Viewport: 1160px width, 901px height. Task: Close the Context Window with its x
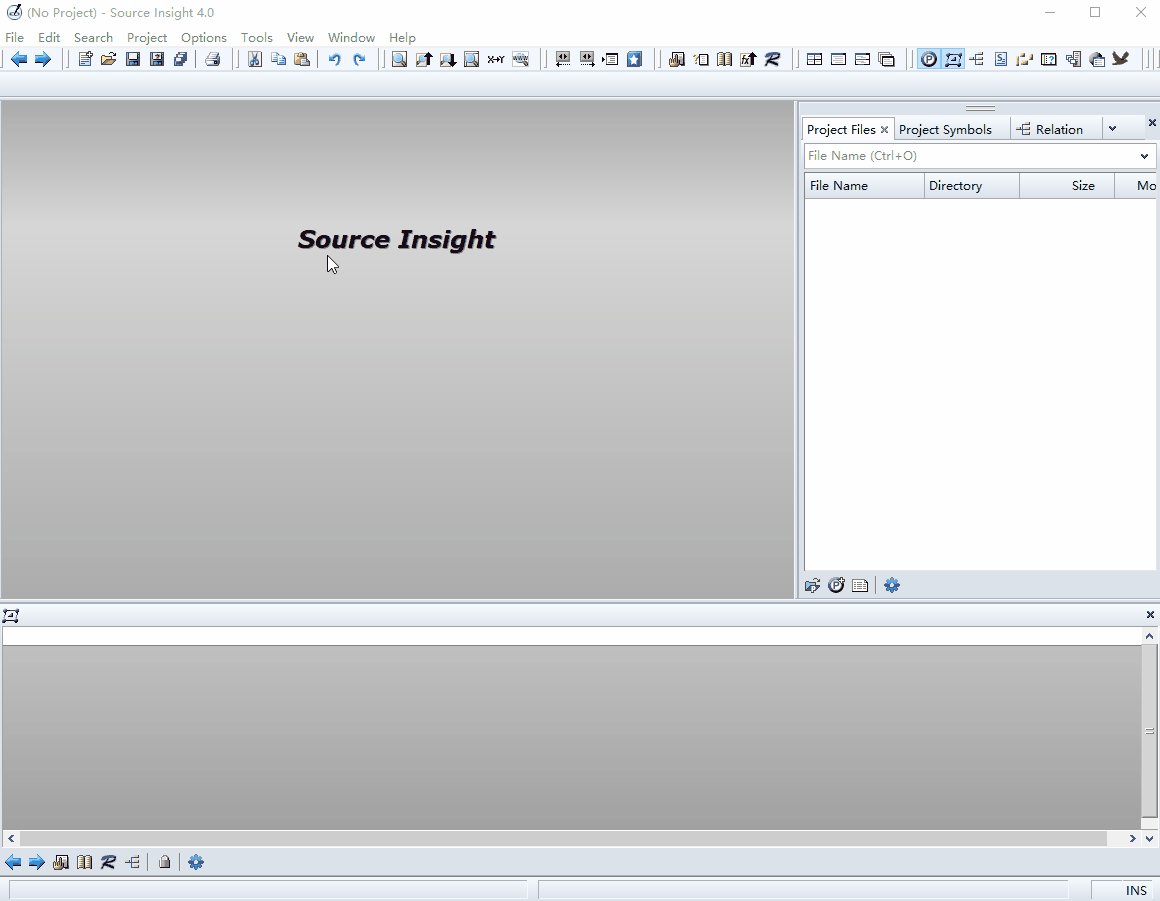[1150, 615]
